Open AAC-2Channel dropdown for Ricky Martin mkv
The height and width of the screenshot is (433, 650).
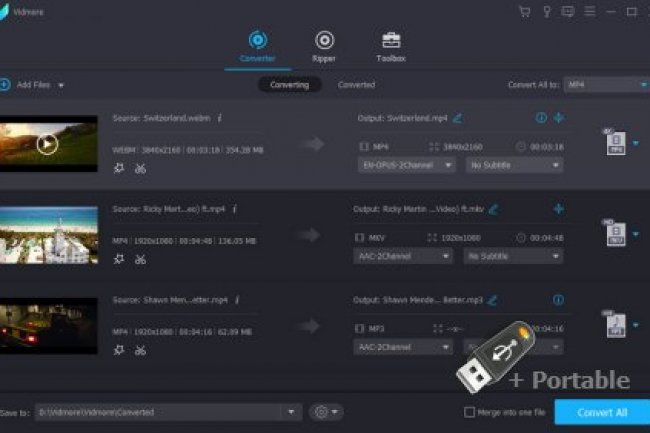(403, 256)
